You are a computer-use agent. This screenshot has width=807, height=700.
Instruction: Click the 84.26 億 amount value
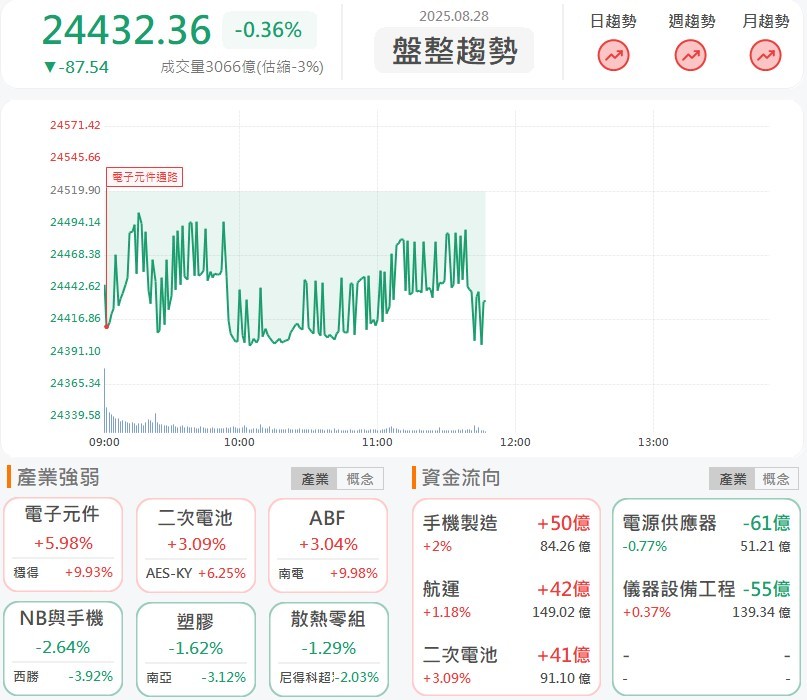565,546
